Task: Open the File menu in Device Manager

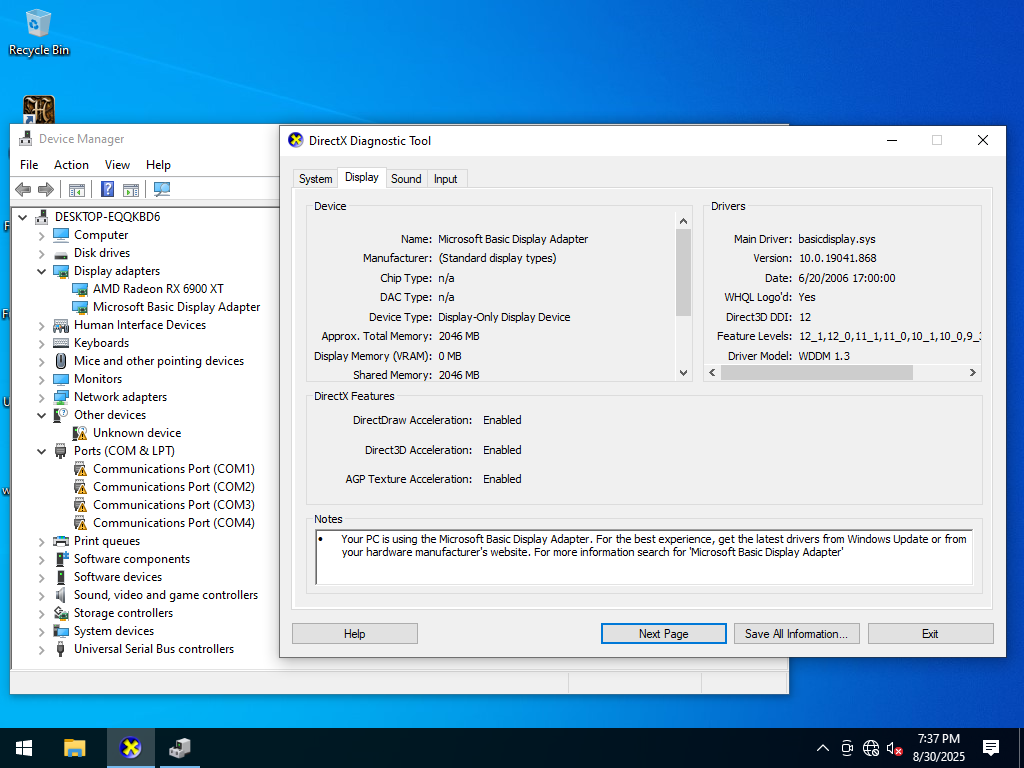Action: pos(29,165)
